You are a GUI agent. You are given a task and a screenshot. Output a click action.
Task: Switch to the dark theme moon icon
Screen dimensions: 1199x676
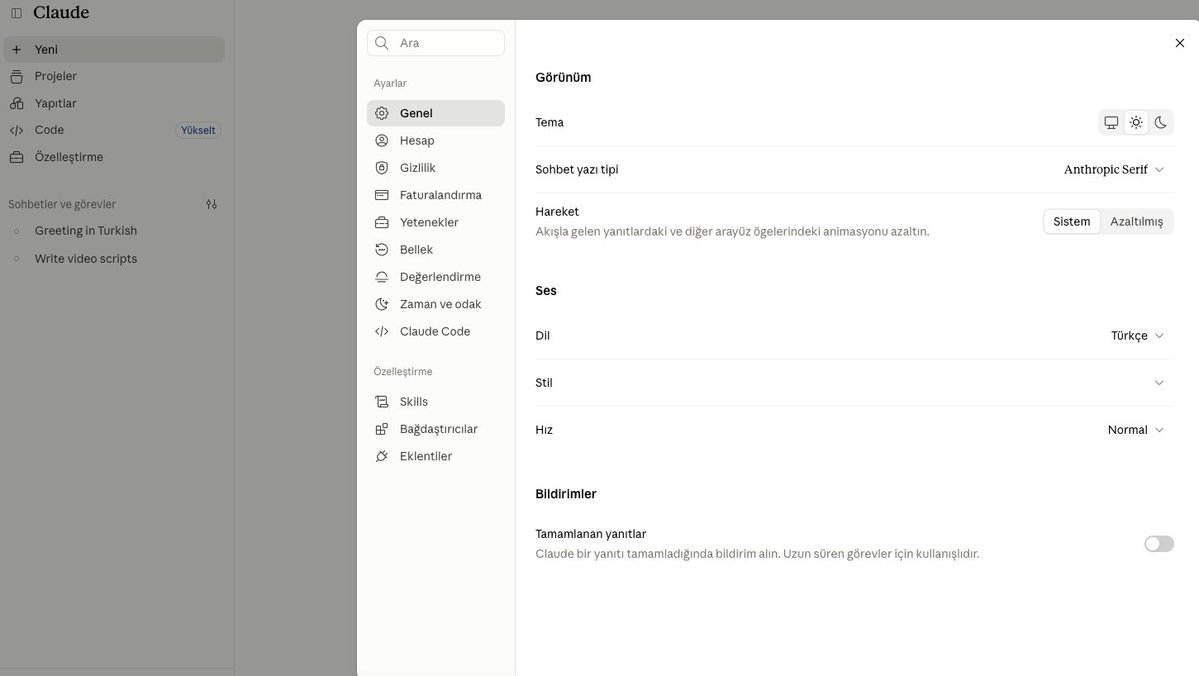1161,122
